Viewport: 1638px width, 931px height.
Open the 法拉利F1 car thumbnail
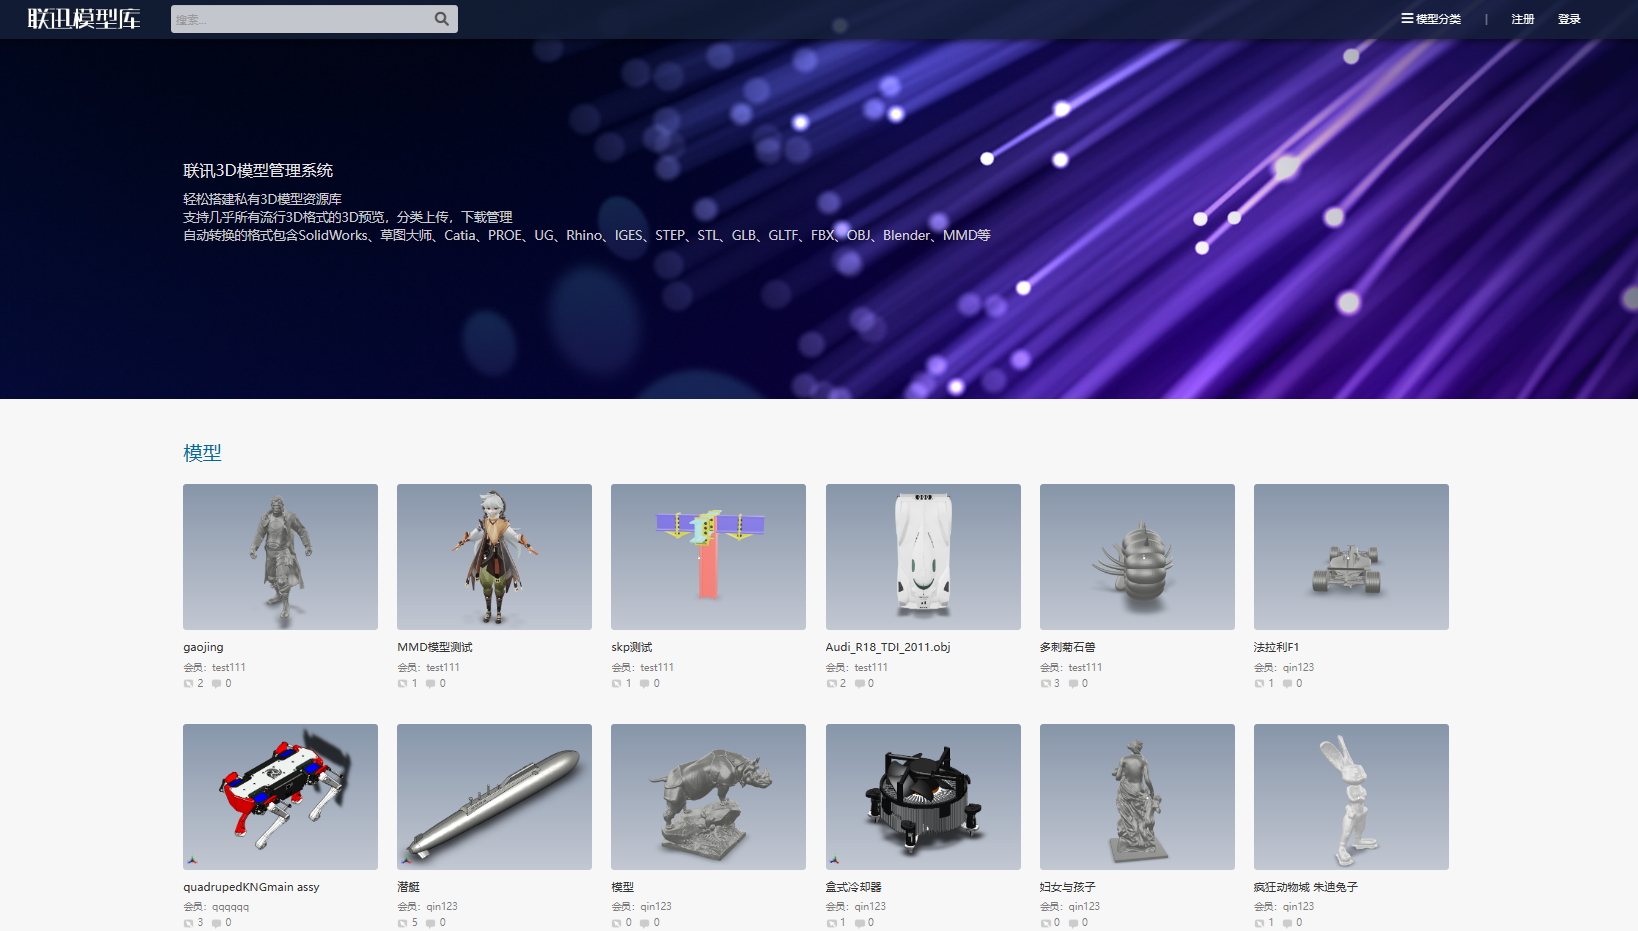1351,557
